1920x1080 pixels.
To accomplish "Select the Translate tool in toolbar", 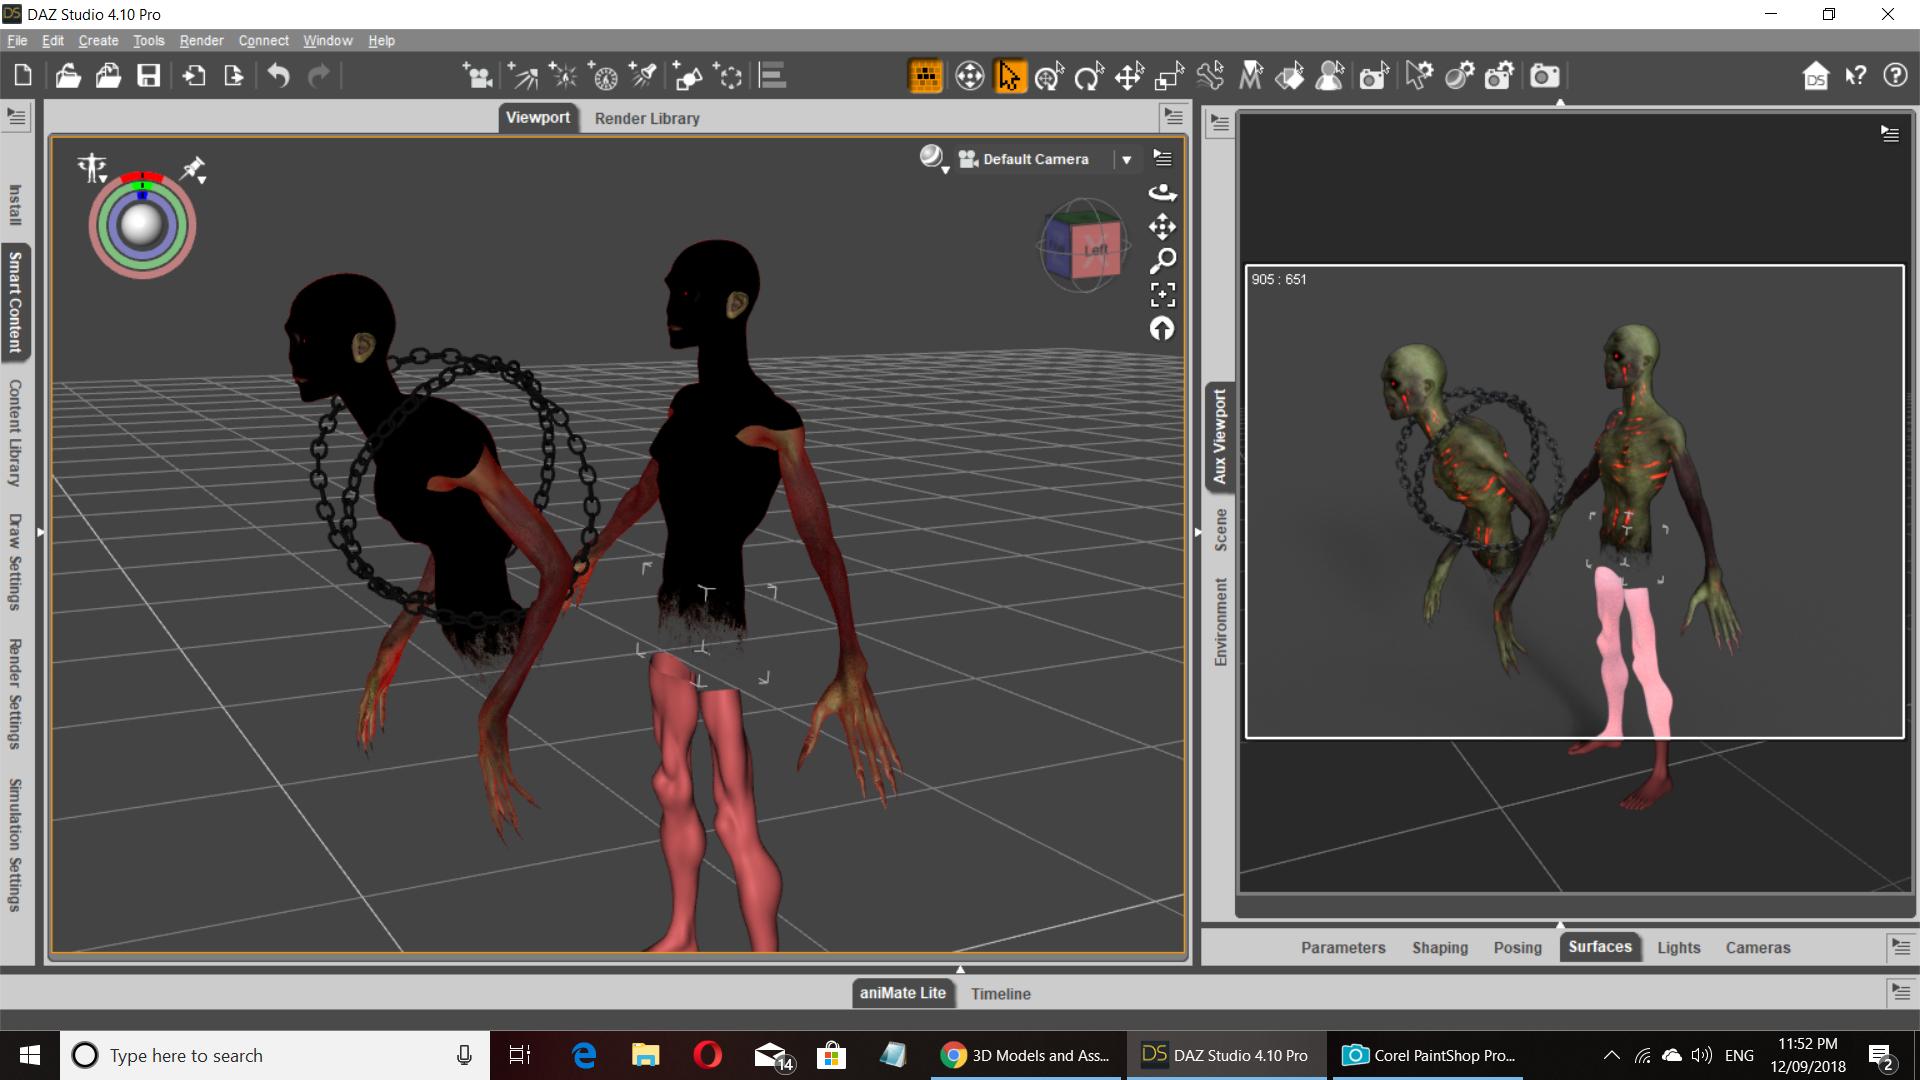I will 1129,76.
